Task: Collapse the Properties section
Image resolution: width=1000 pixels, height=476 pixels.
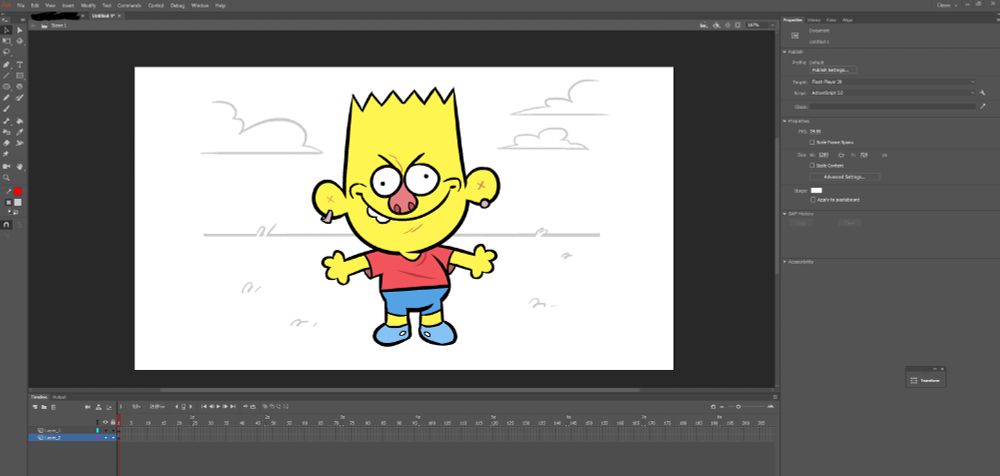Action: tap(785, 121)
